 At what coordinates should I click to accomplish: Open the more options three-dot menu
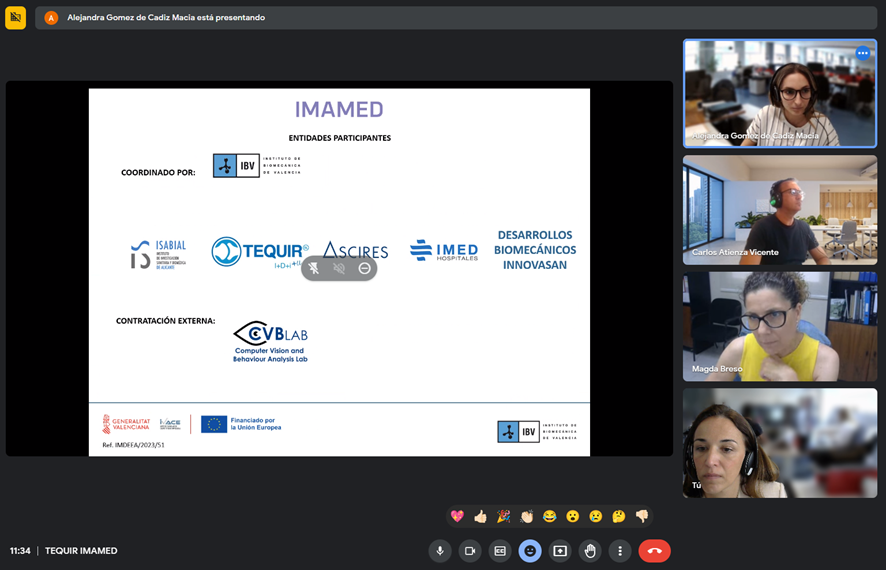[620, 551]
